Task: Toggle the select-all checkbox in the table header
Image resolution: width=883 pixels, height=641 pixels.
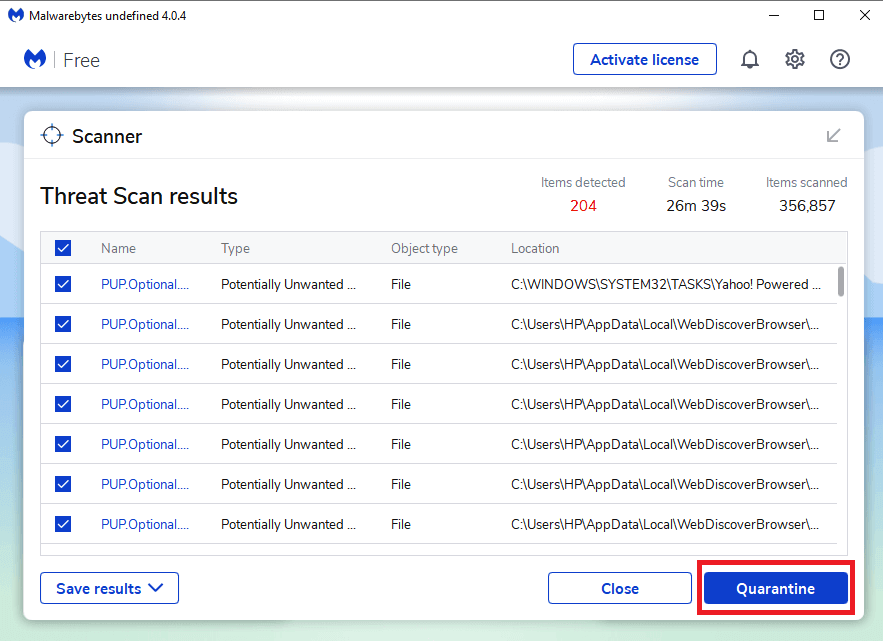Action: point(63,248)
